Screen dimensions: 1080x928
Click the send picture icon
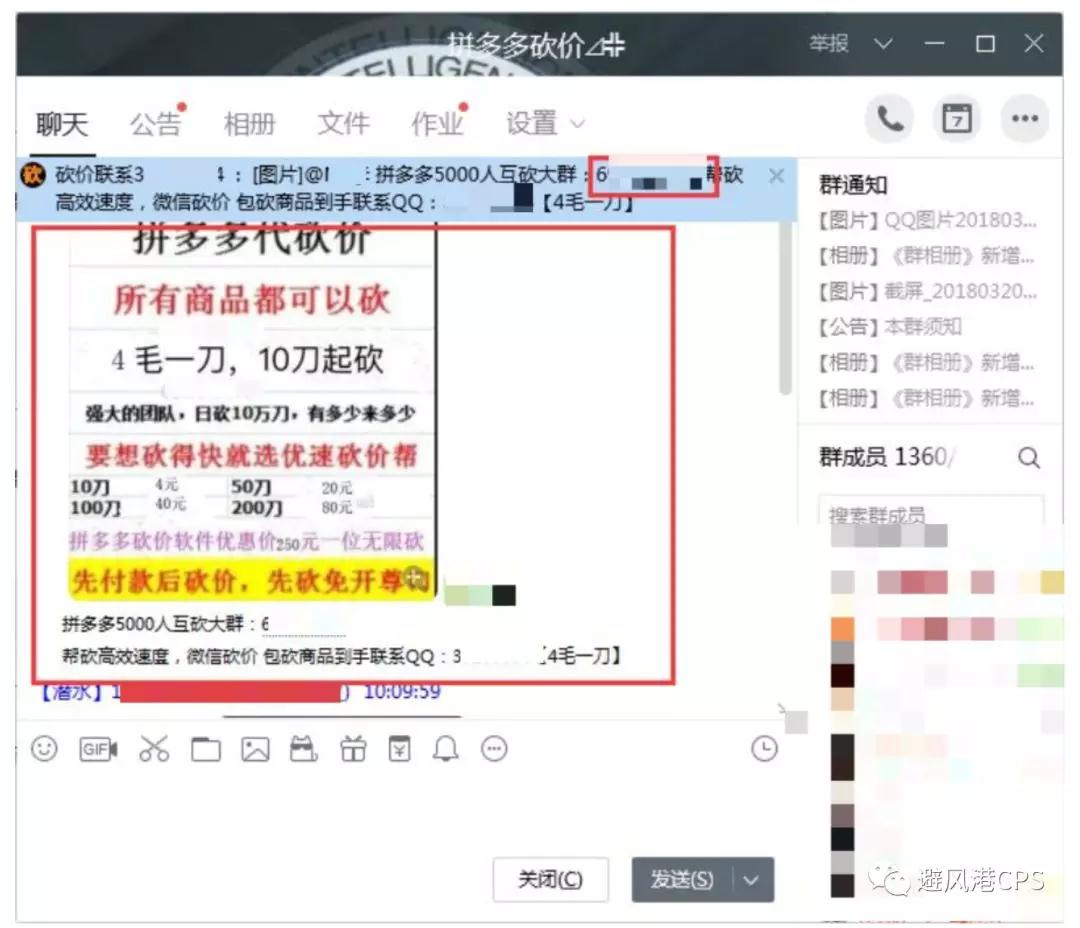coord(255,749)
